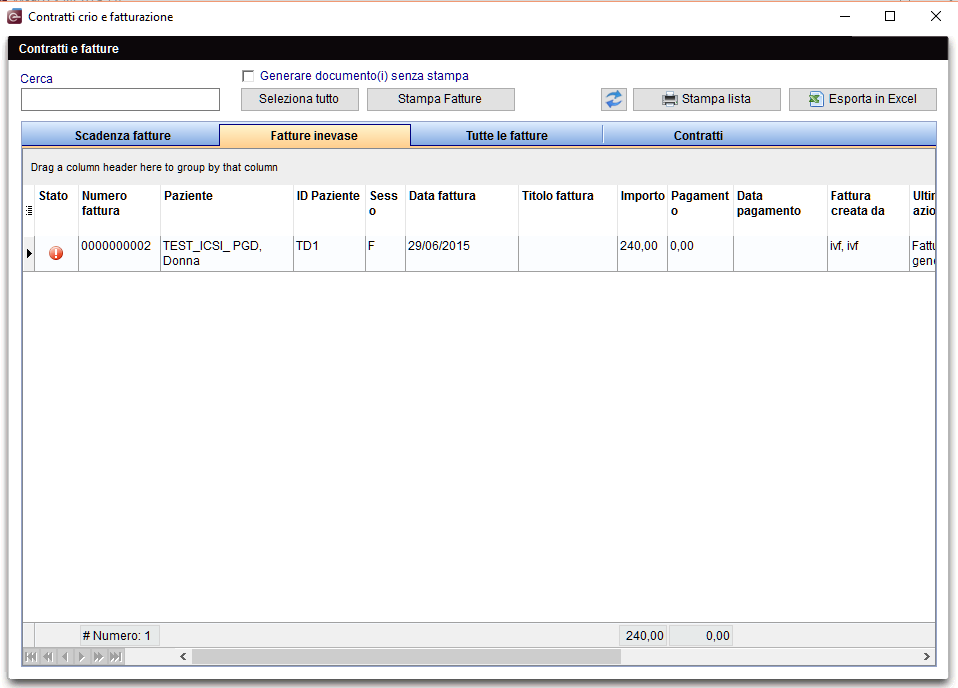This screenshot has width=958, height=688.
Task: Click the row indicator arrow of invoice 0000000002
Action: 29,253
